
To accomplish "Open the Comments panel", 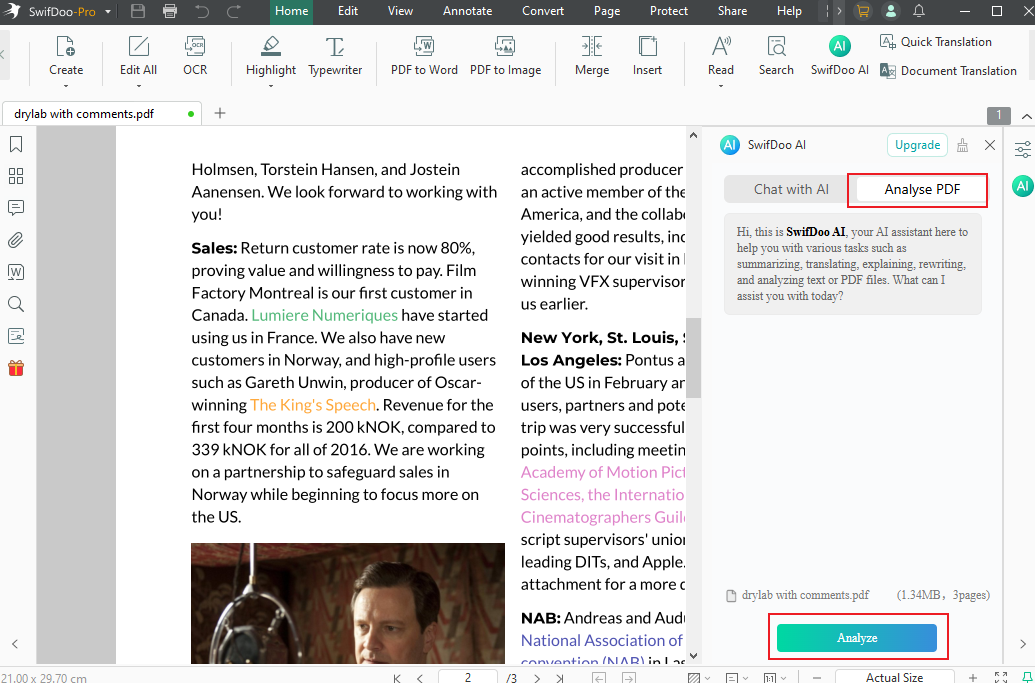I will tap(15, 208).
